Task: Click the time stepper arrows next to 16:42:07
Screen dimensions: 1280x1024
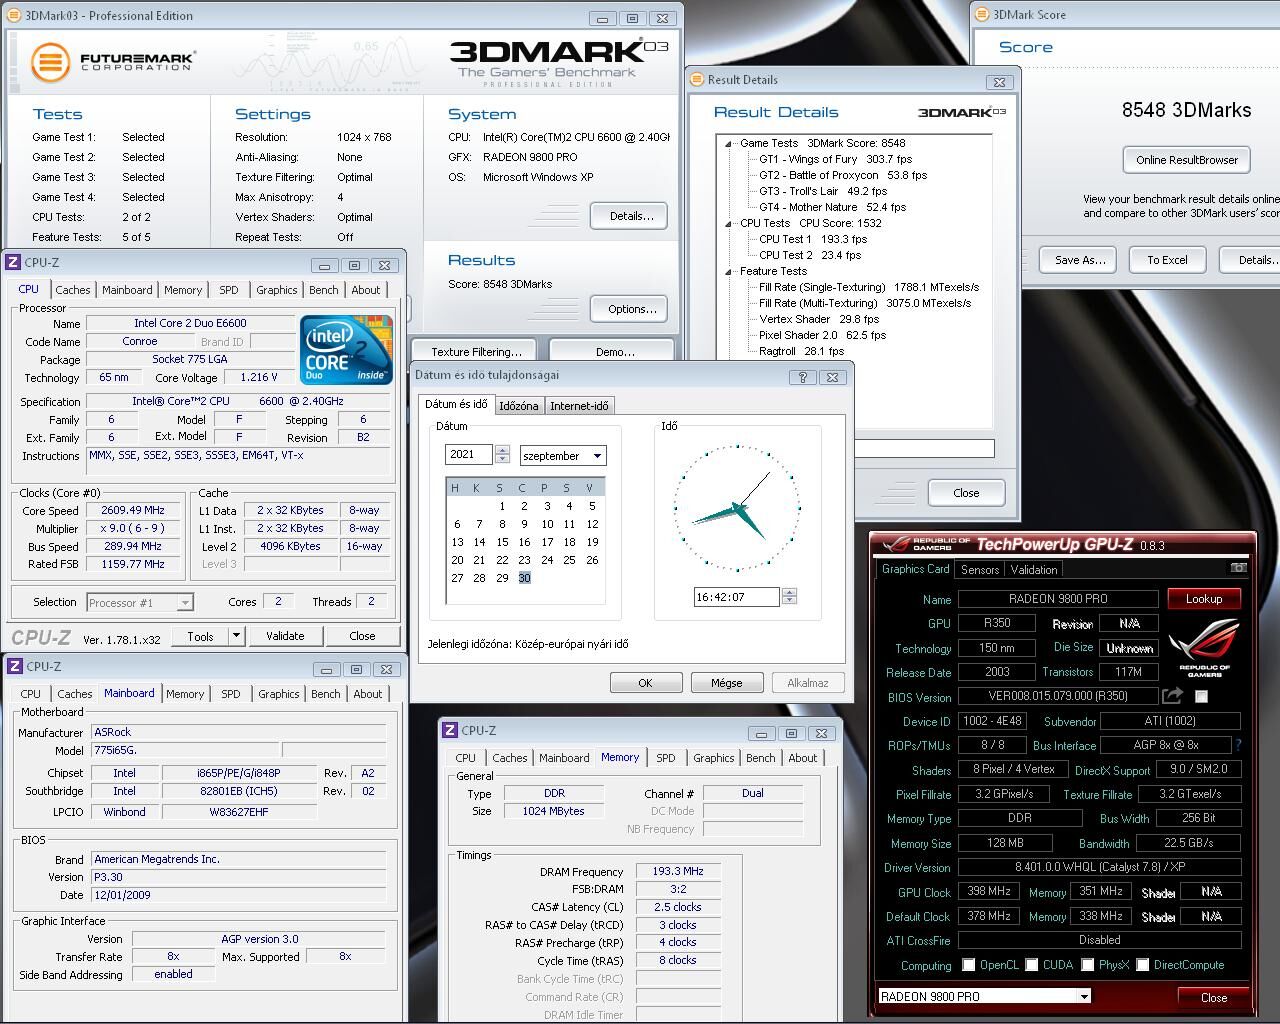Action: (x=789, y=596)
